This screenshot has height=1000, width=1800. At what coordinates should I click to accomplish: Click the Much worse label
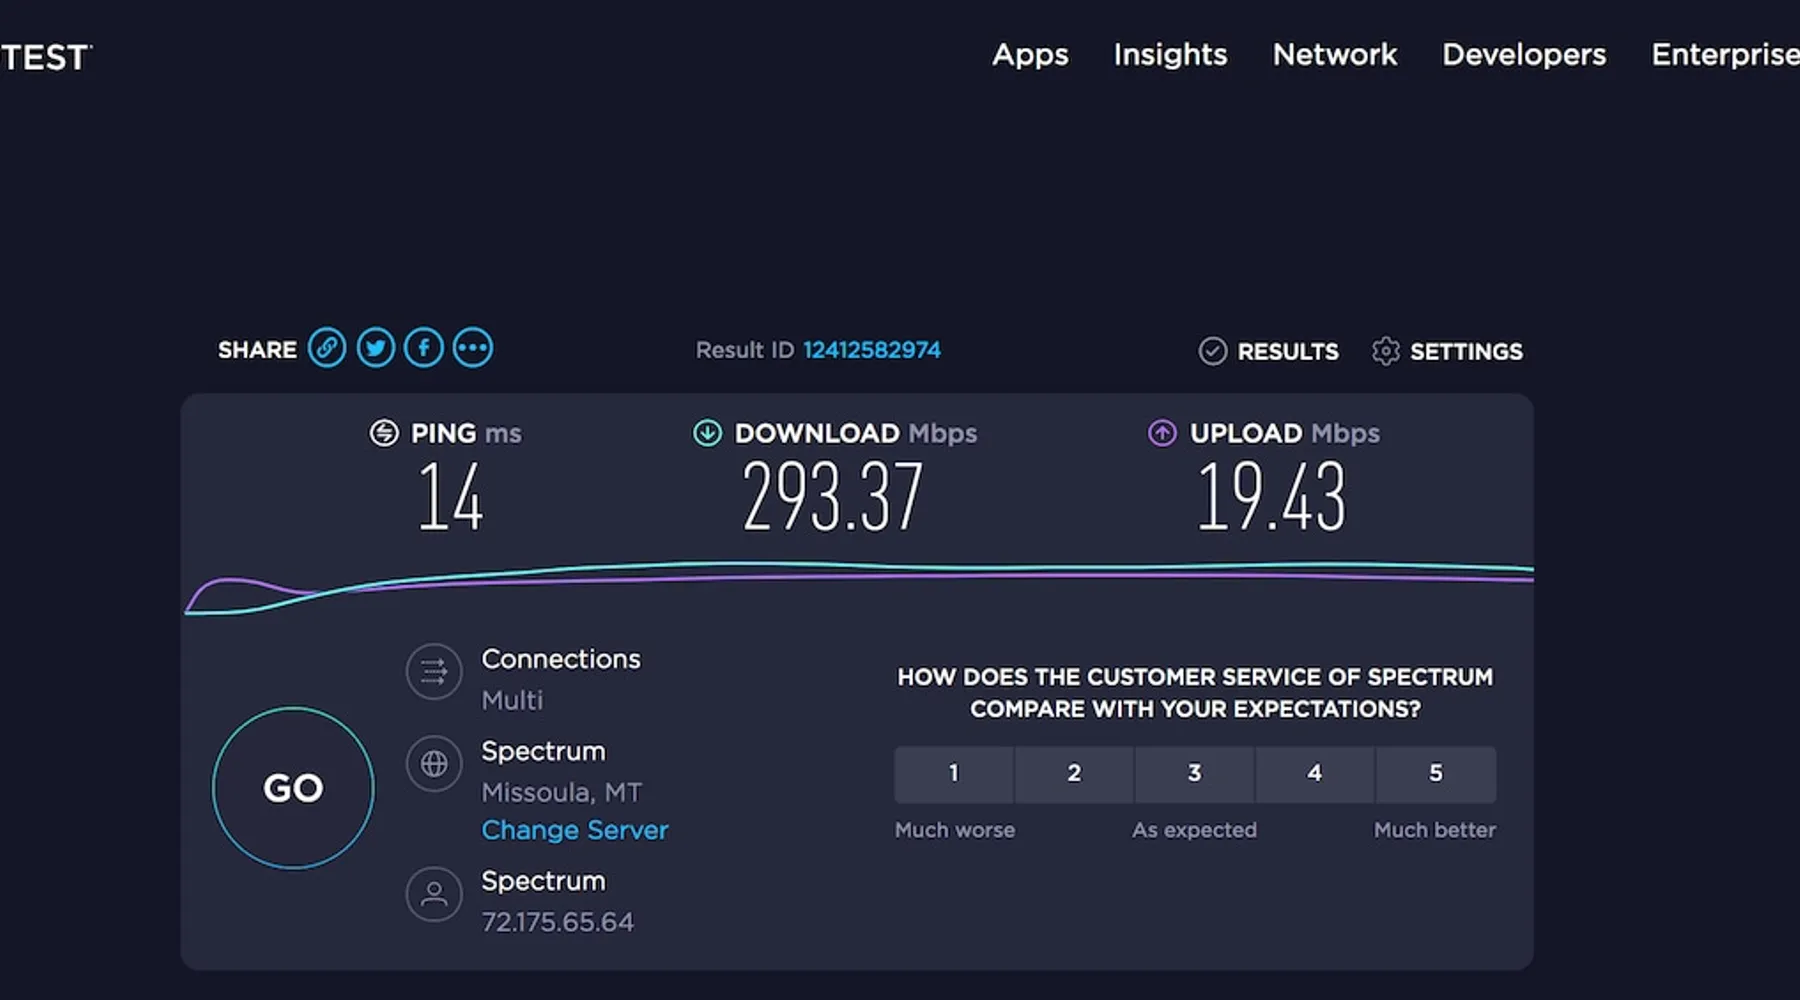pyautogui.click(x=955, y=830)
